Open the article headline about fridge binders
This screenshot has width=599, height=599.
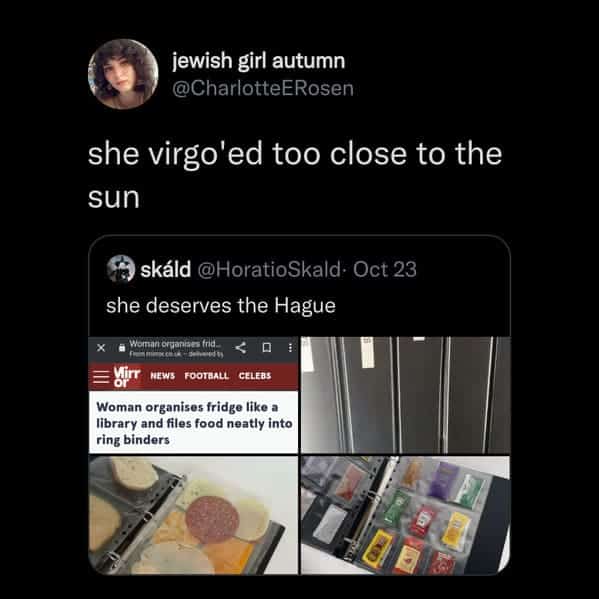pyautogui.click(x=194, y=423)
